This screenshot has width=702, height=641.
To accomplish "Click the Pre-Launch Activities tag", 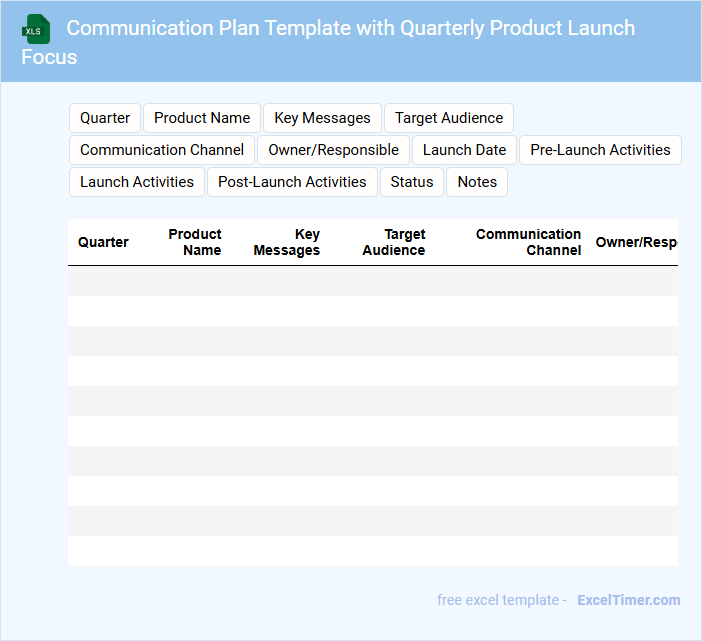I will [x=600, y=150].
